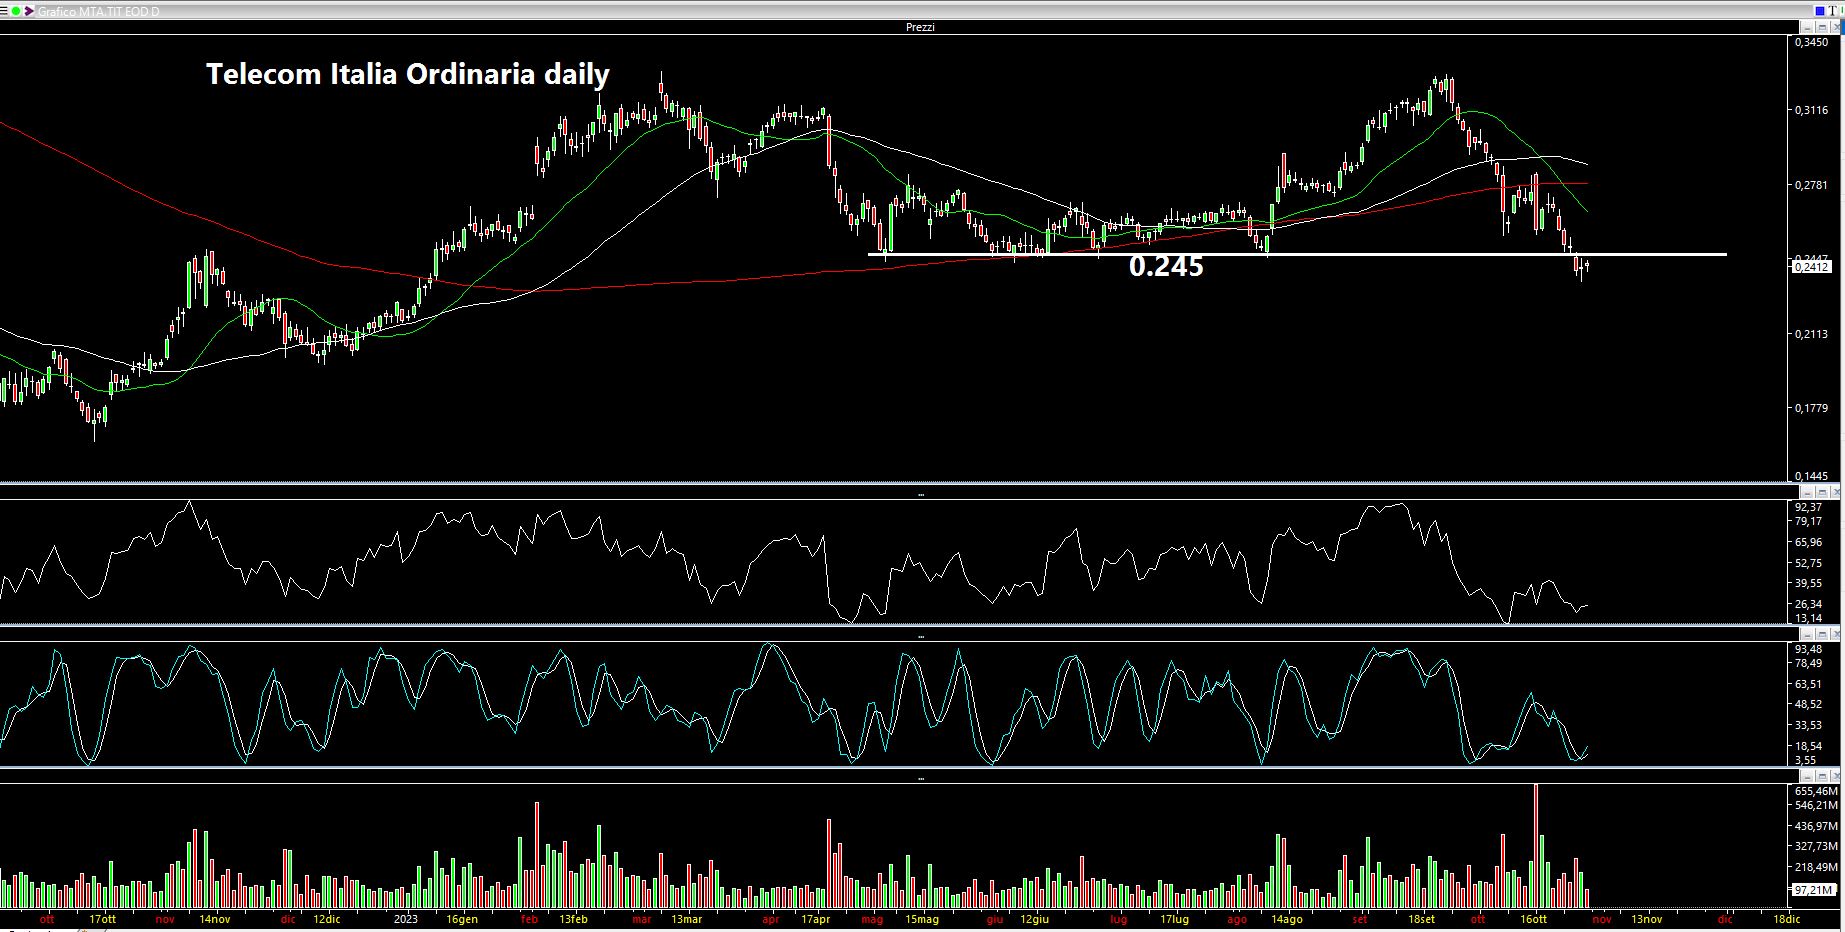Screen dimensions: 1845x932
Task: Click the 13nov date on the time axis
Action: pyautogui.click(x=1647, y=919)
